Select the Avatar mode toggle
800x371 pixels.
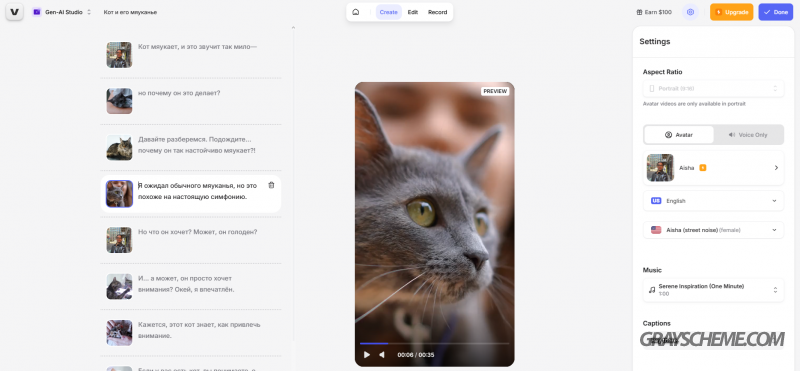coord(679,135)
